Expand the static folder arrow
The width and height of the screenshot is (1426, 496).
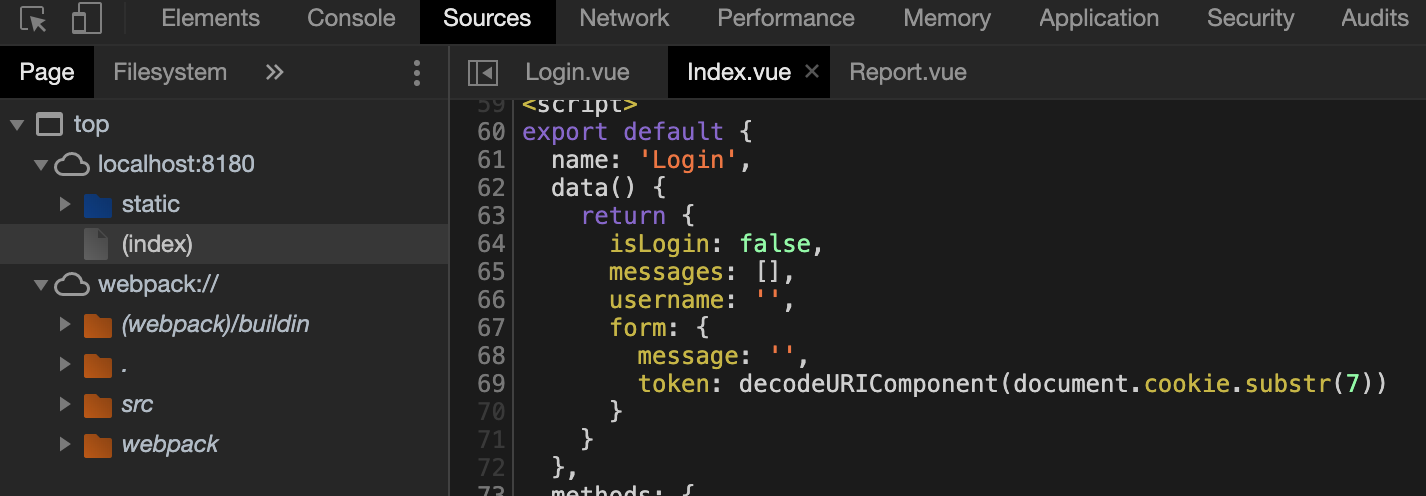[x=65, y=205]
